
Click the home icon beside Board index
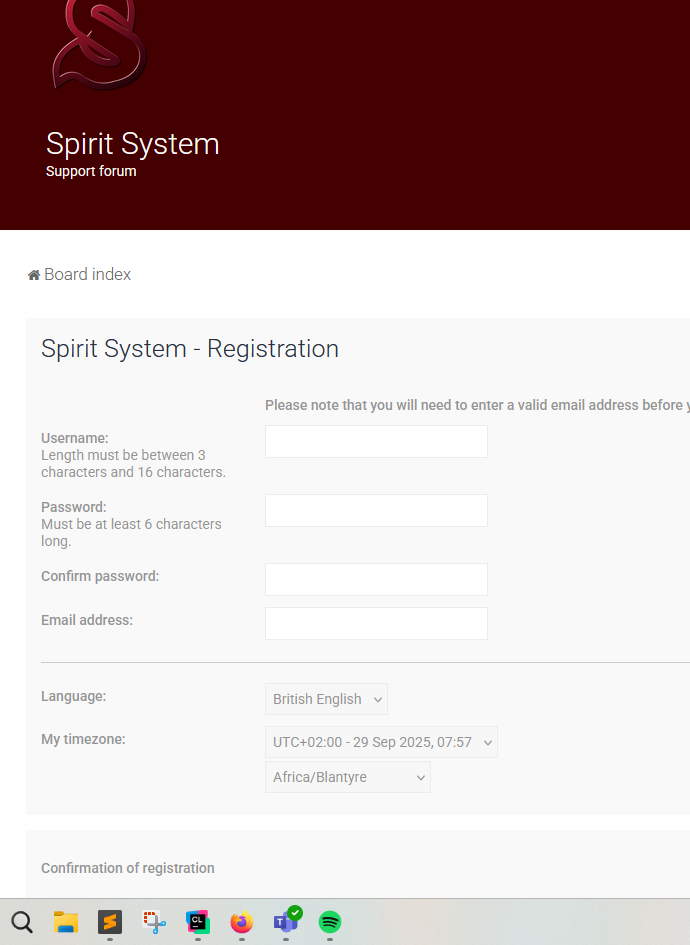tap(34, 275)
